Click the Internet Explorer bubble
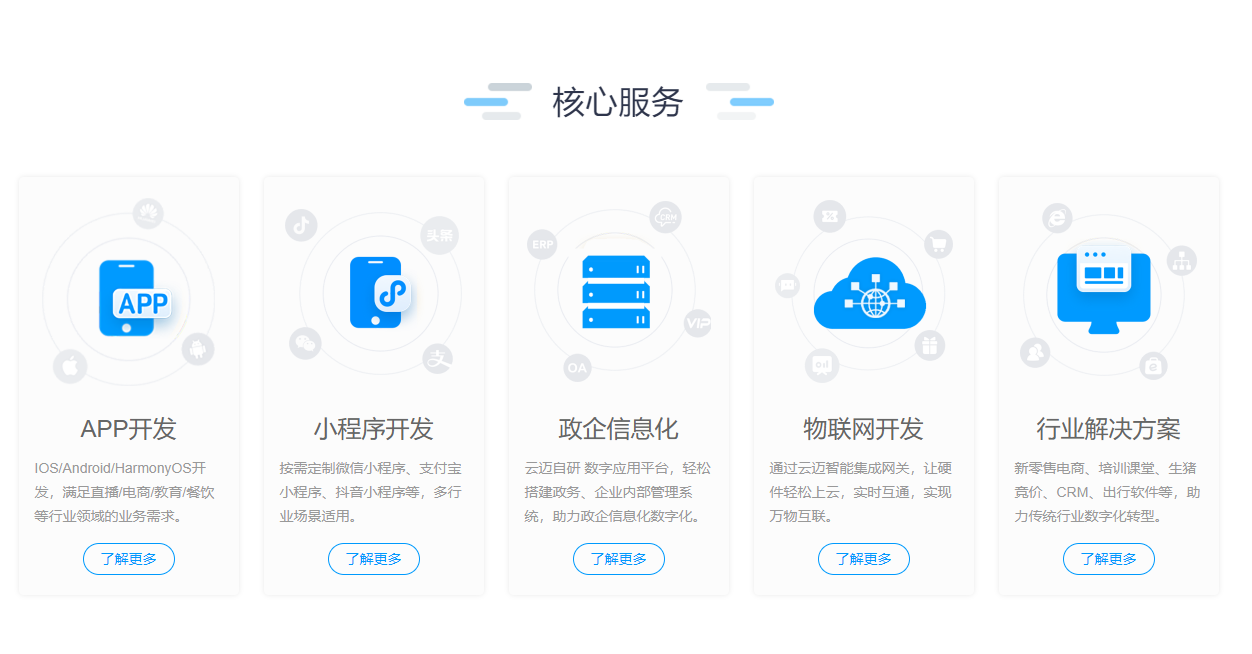This screenshot has height=654, width=1252. click(1058, 219)
